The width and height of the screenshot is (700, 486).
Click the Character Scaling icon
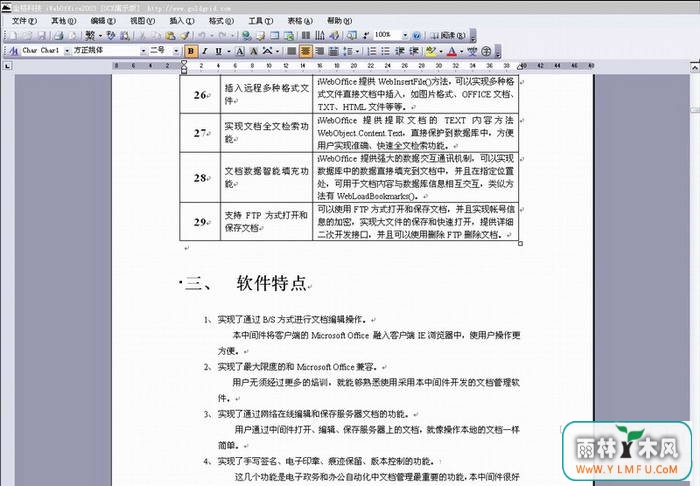click(x=267, y=51)
